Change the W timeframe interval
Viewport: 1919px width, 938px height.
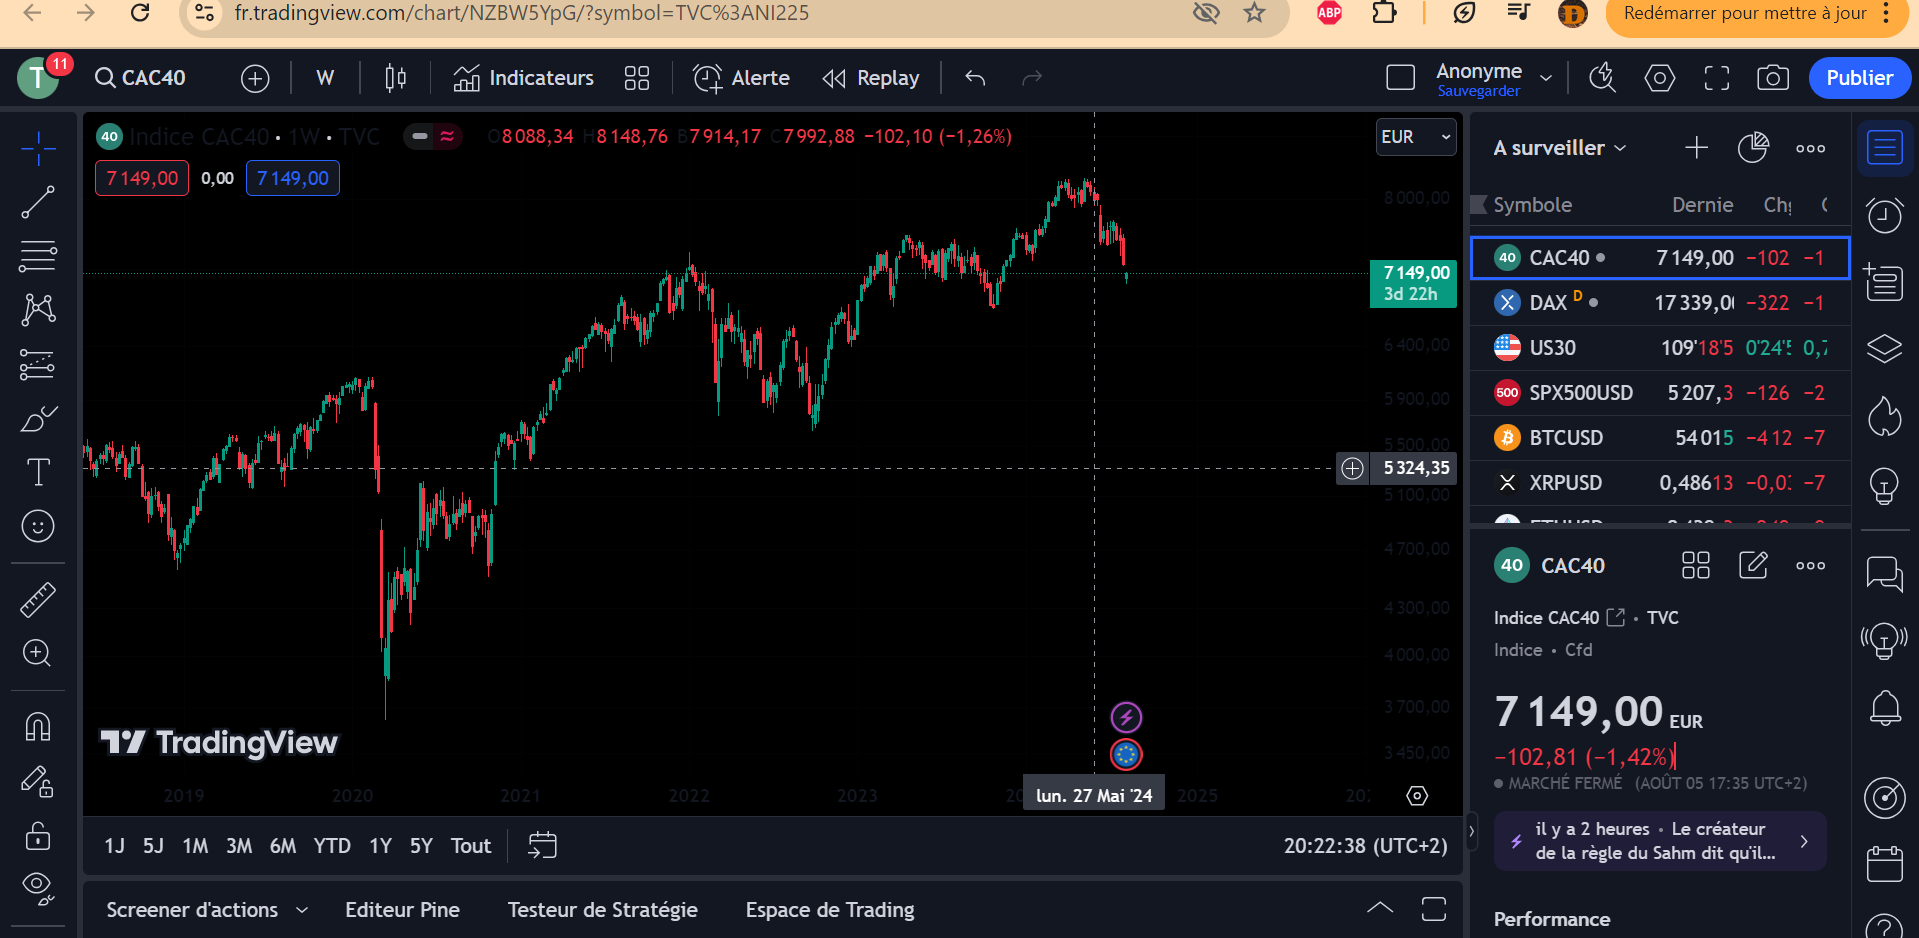325,78
